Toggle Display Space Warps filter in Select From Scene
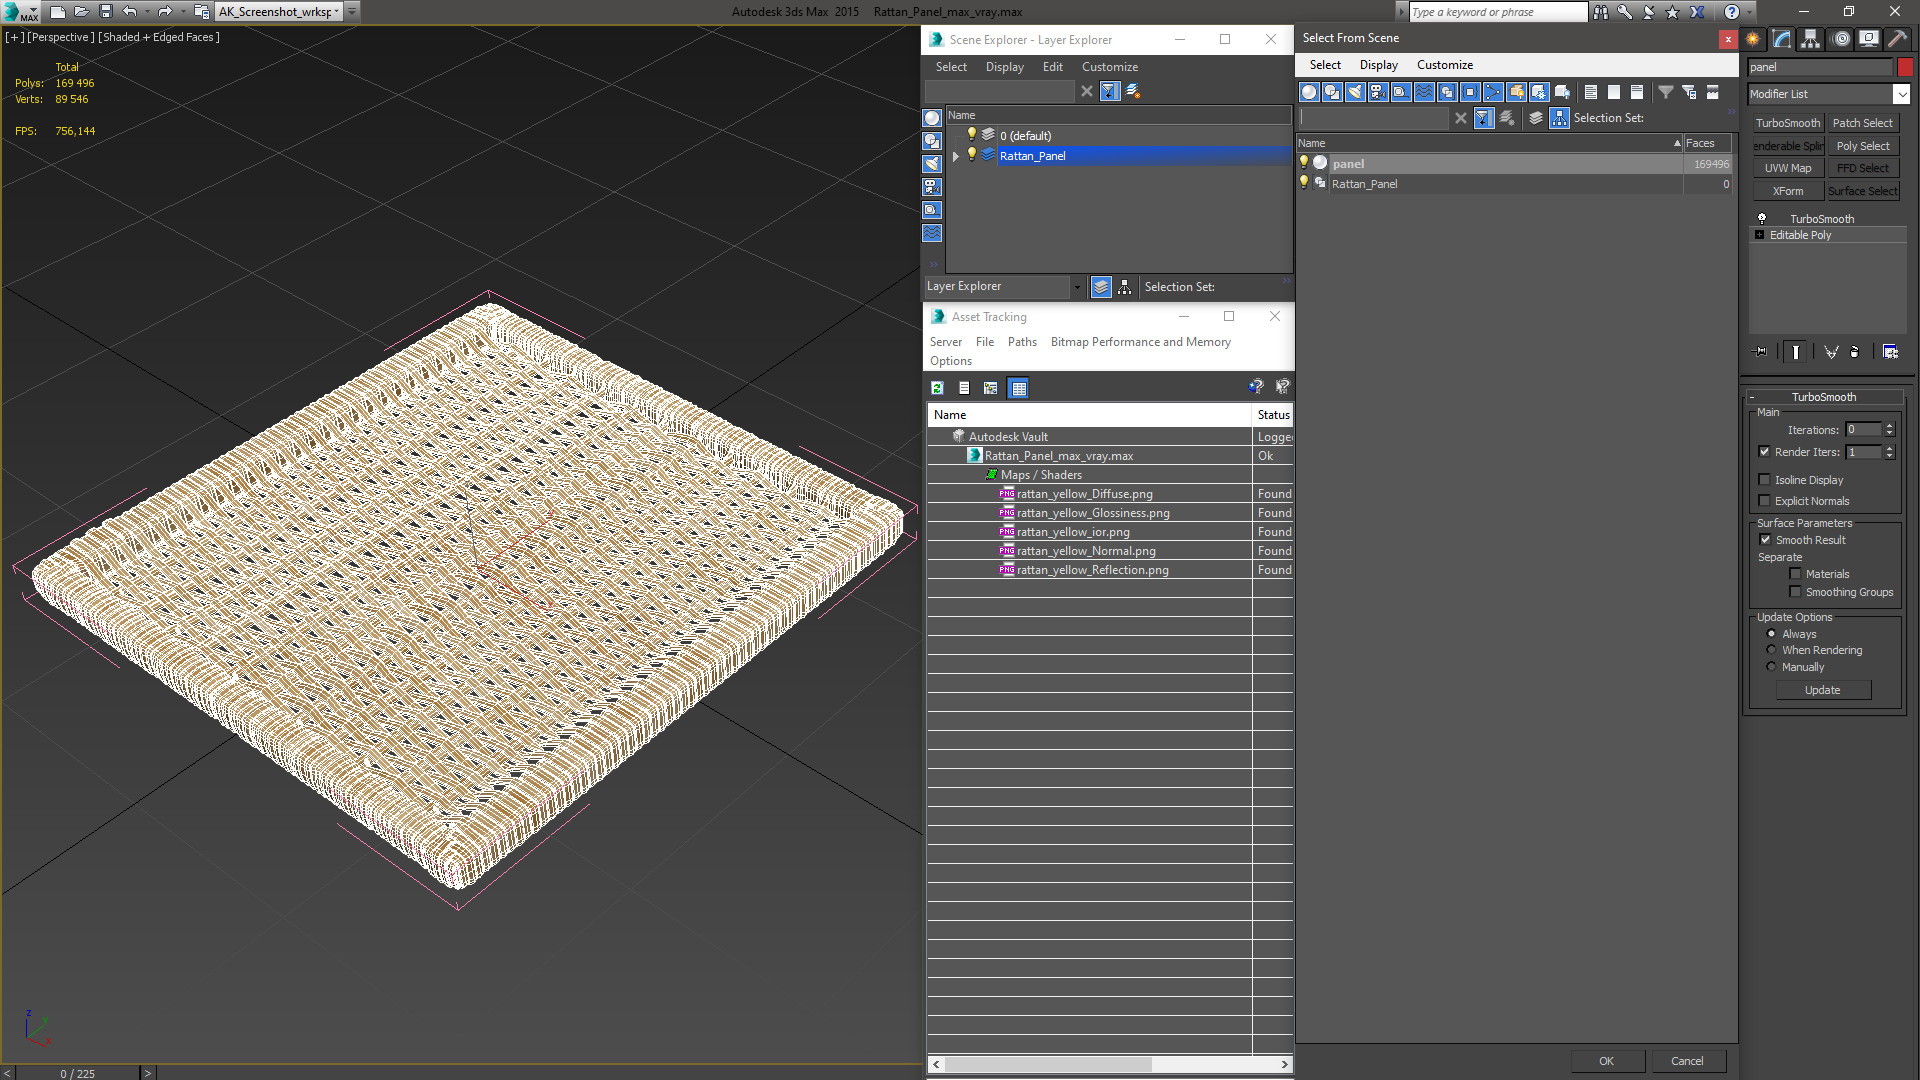 pyautogui.click(x=1424, y=92)
